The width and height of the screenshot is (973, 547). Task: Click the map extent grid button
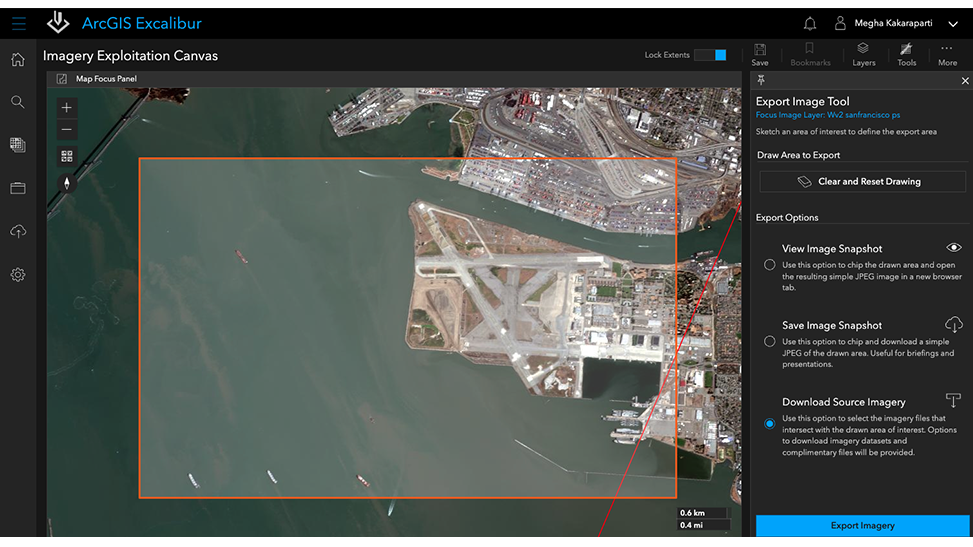[x=66, y=156]
